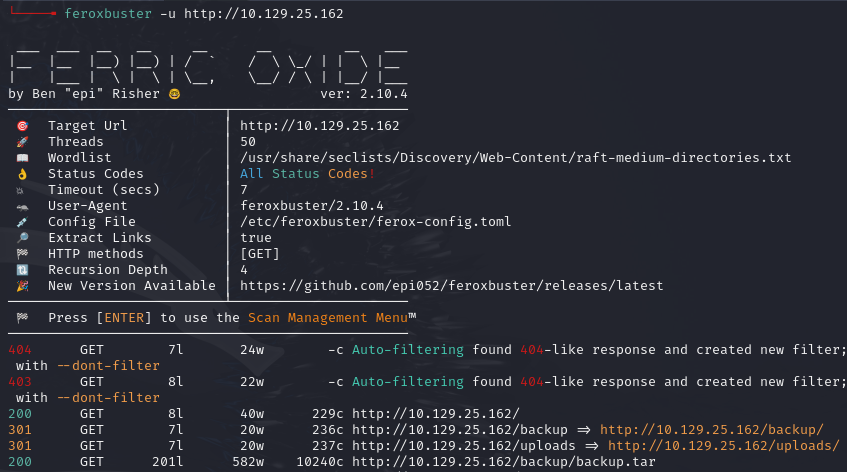The height and width of the screenshot is (472, 847).
Task: Click the 'Scan Management Menu' text
Action: 328,318
